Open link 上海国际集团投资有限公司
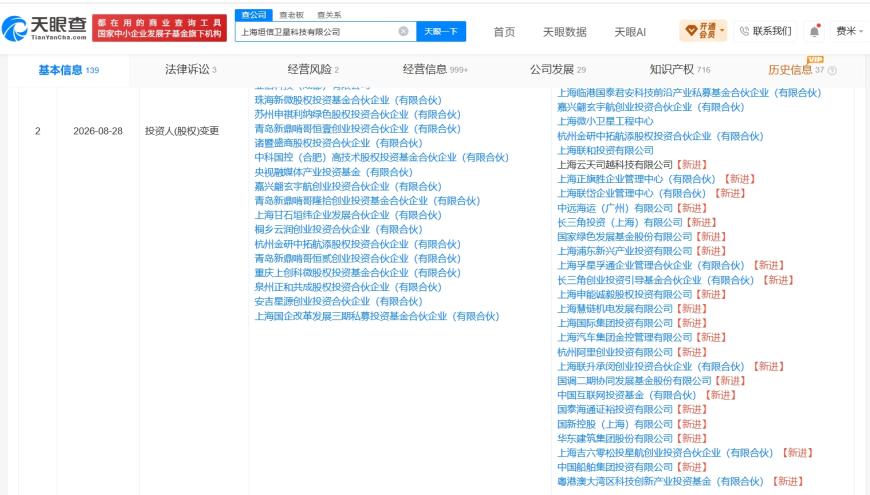This screenshot has height=495, width=870. (x=615, y=323)
